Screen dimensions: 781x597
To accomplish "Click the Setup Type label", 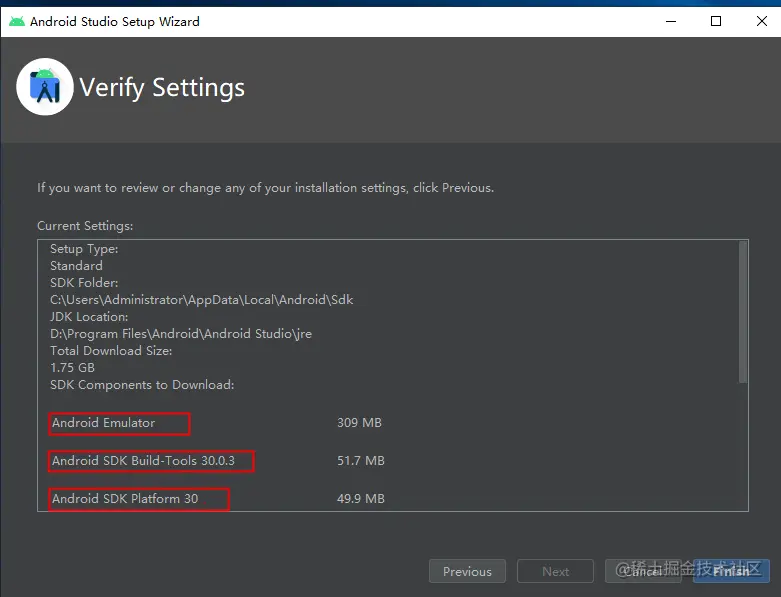I will coord(84,249).
